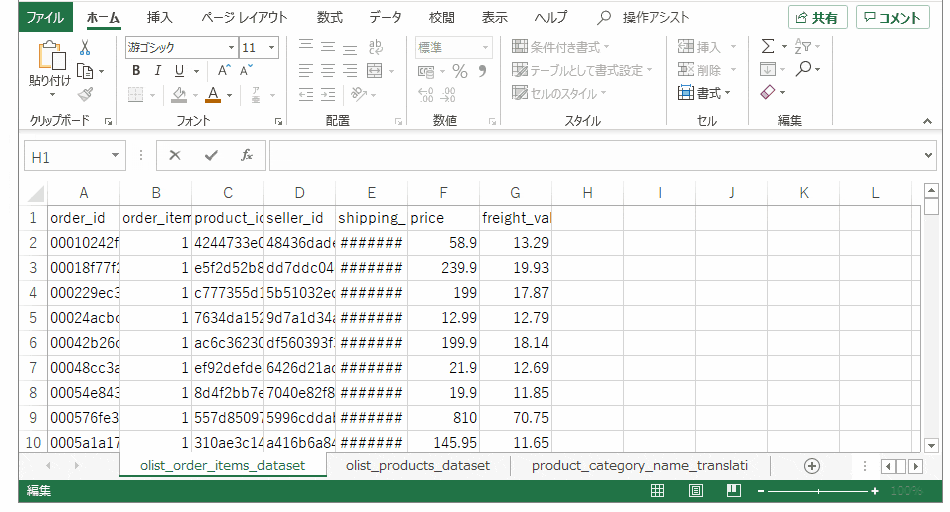Toggle Bold formatting
Screen dimensions: 950x512
pyautogui.click(x=136, y=71)
